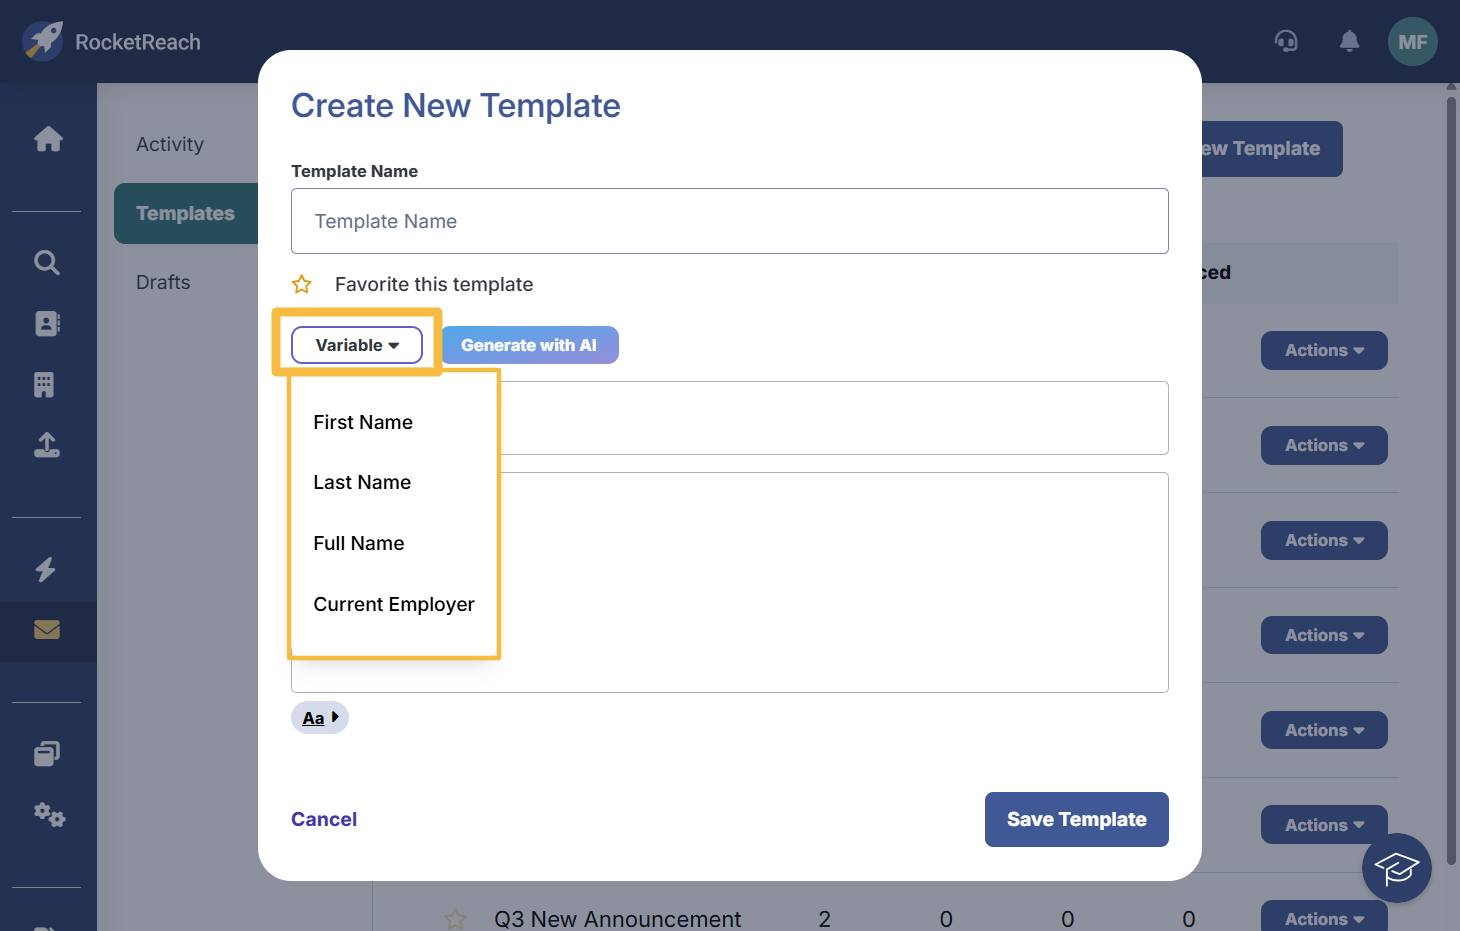This screenshot has width=1460, height=931.
Task: Click into the Template Name field
Action: pos(729,221)
